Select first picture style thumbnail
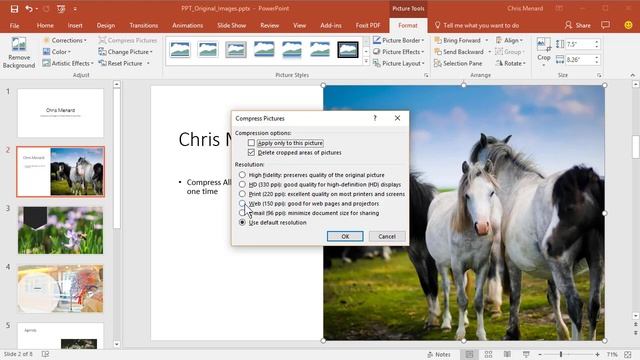640x360 pixels. click(x=180, y=50)
